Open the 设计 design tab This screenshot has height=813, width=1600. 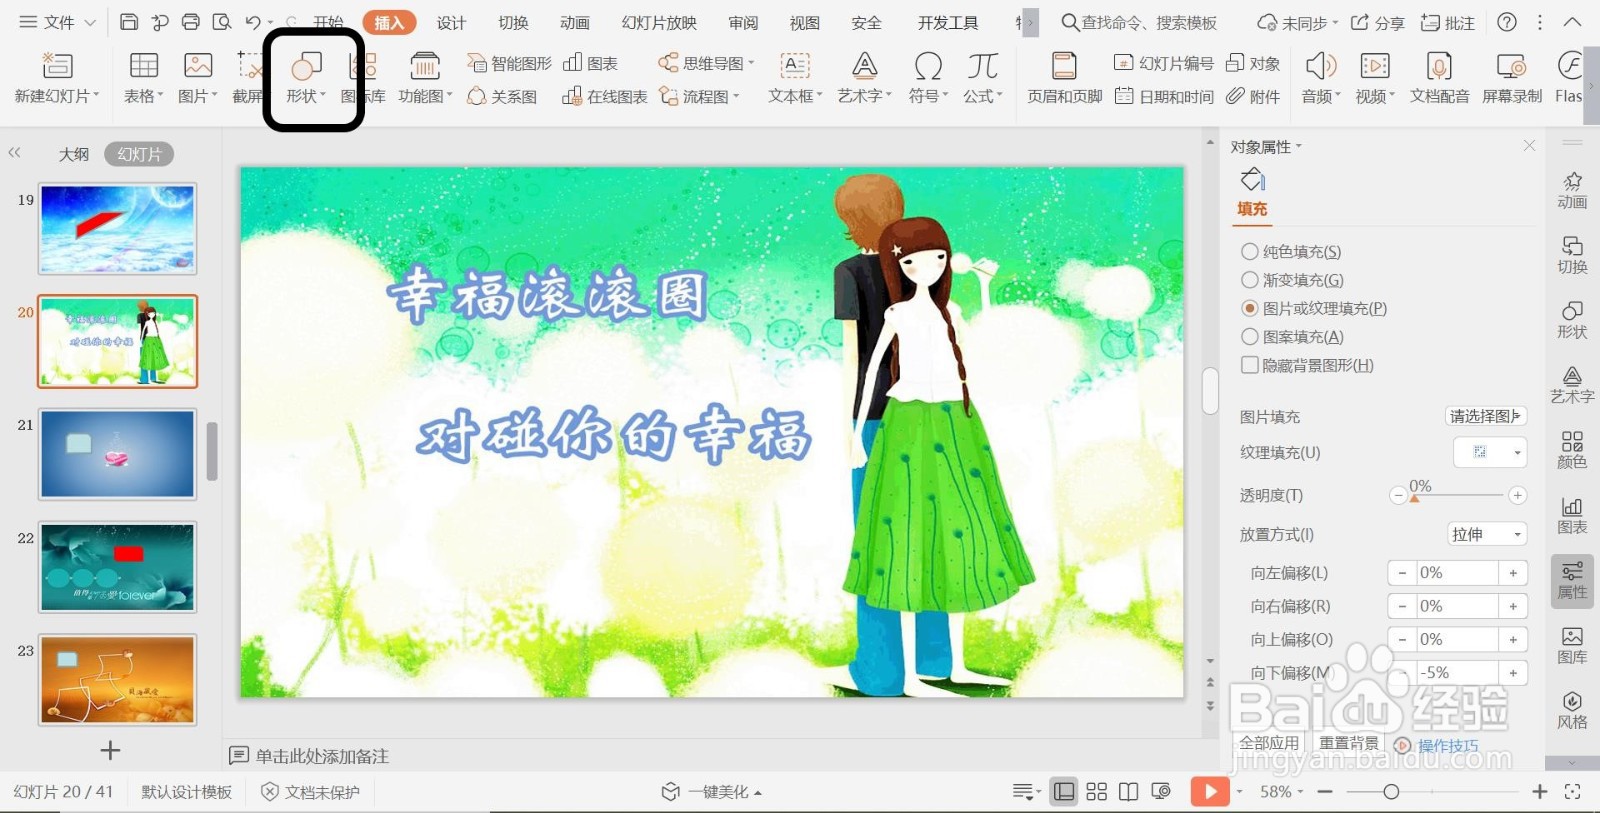[x=451, y=22]
